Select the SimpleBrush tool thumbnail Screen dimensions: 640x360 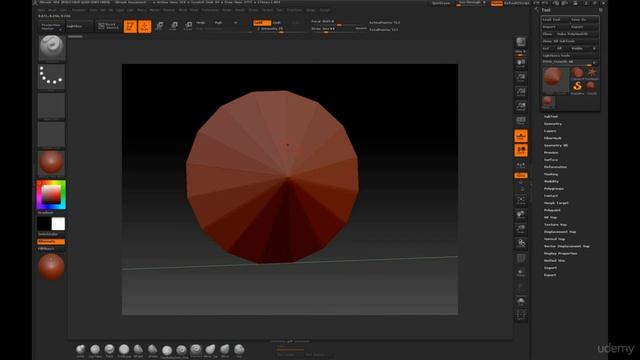pyautogui.click(x=577, y=87)
